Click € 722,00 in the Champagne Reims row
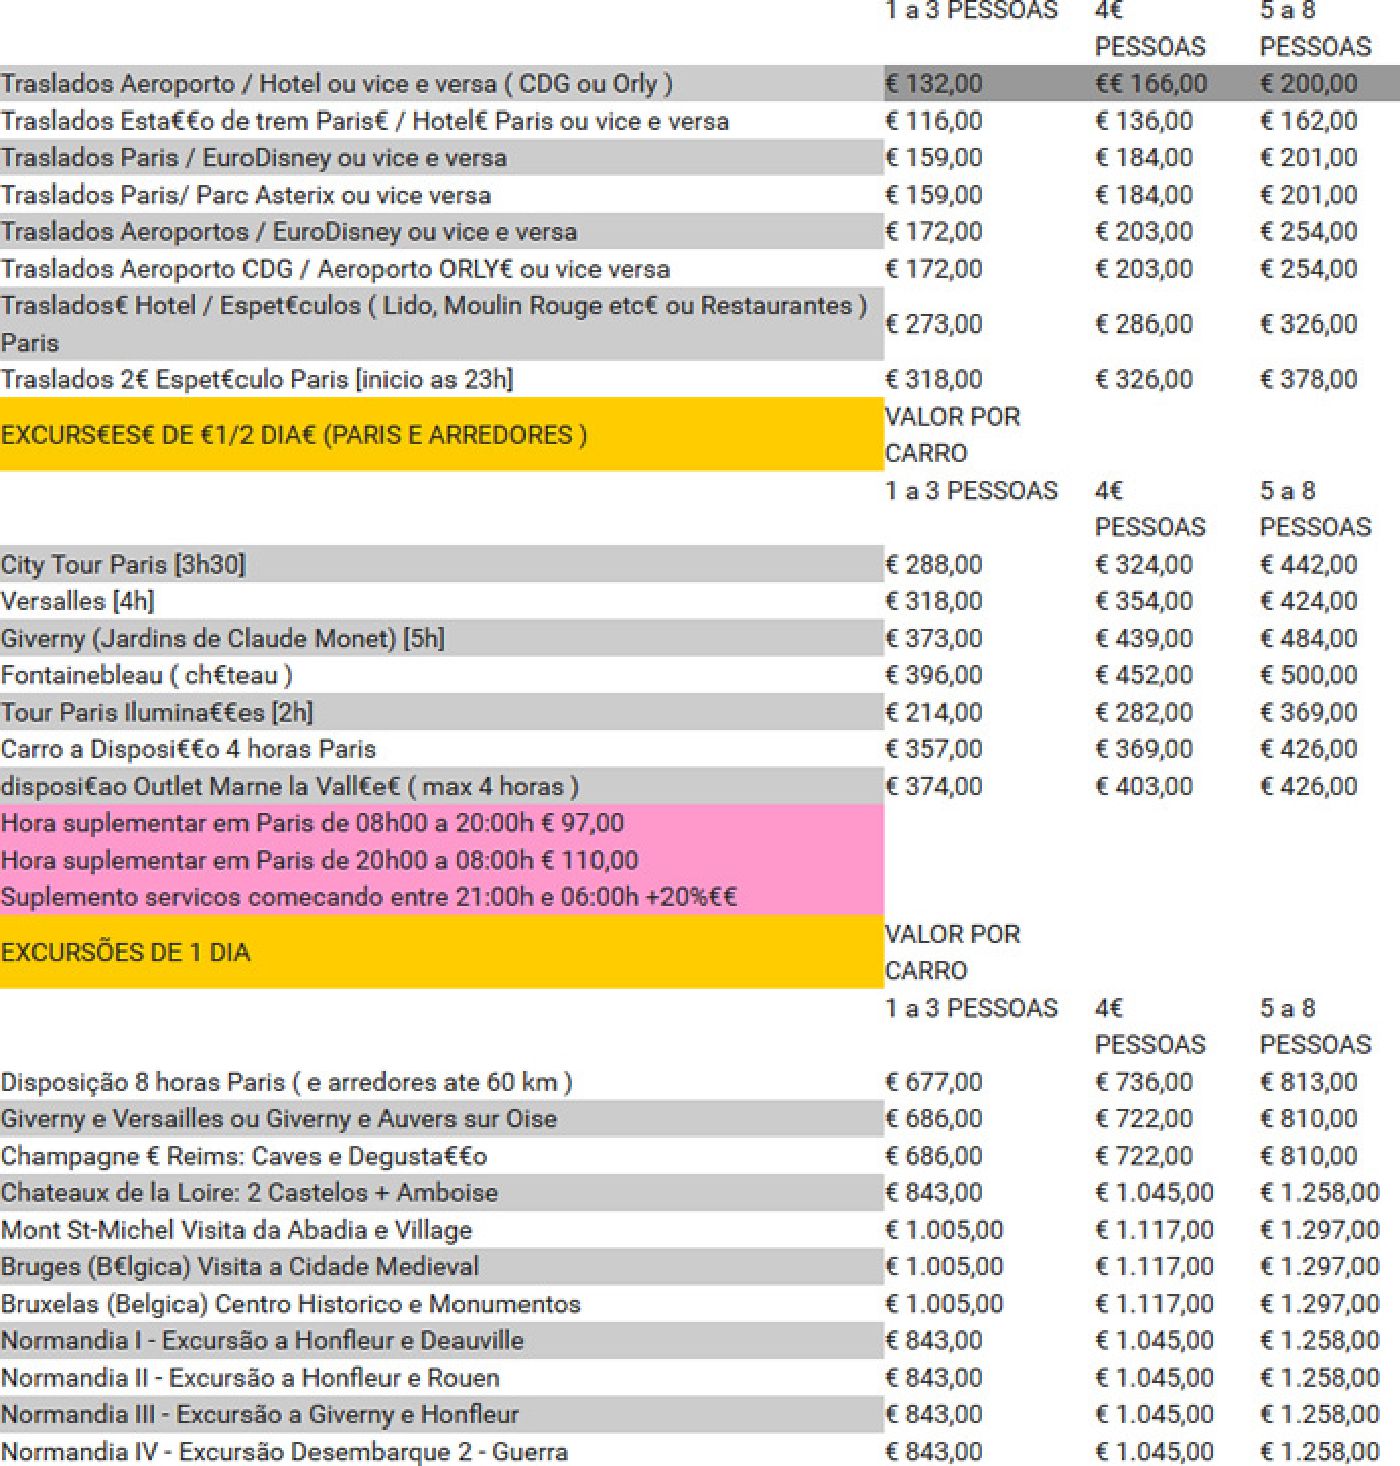This screenshot has width=1400, height=1466. (x=1144, y=1157)
